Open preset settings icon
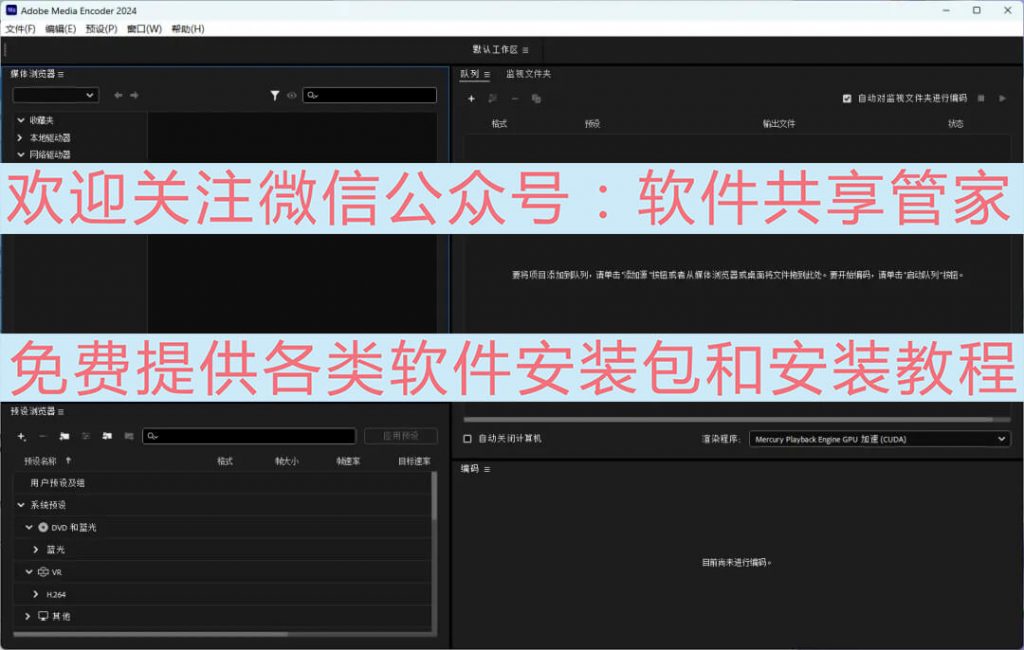 tap(86, 436)
